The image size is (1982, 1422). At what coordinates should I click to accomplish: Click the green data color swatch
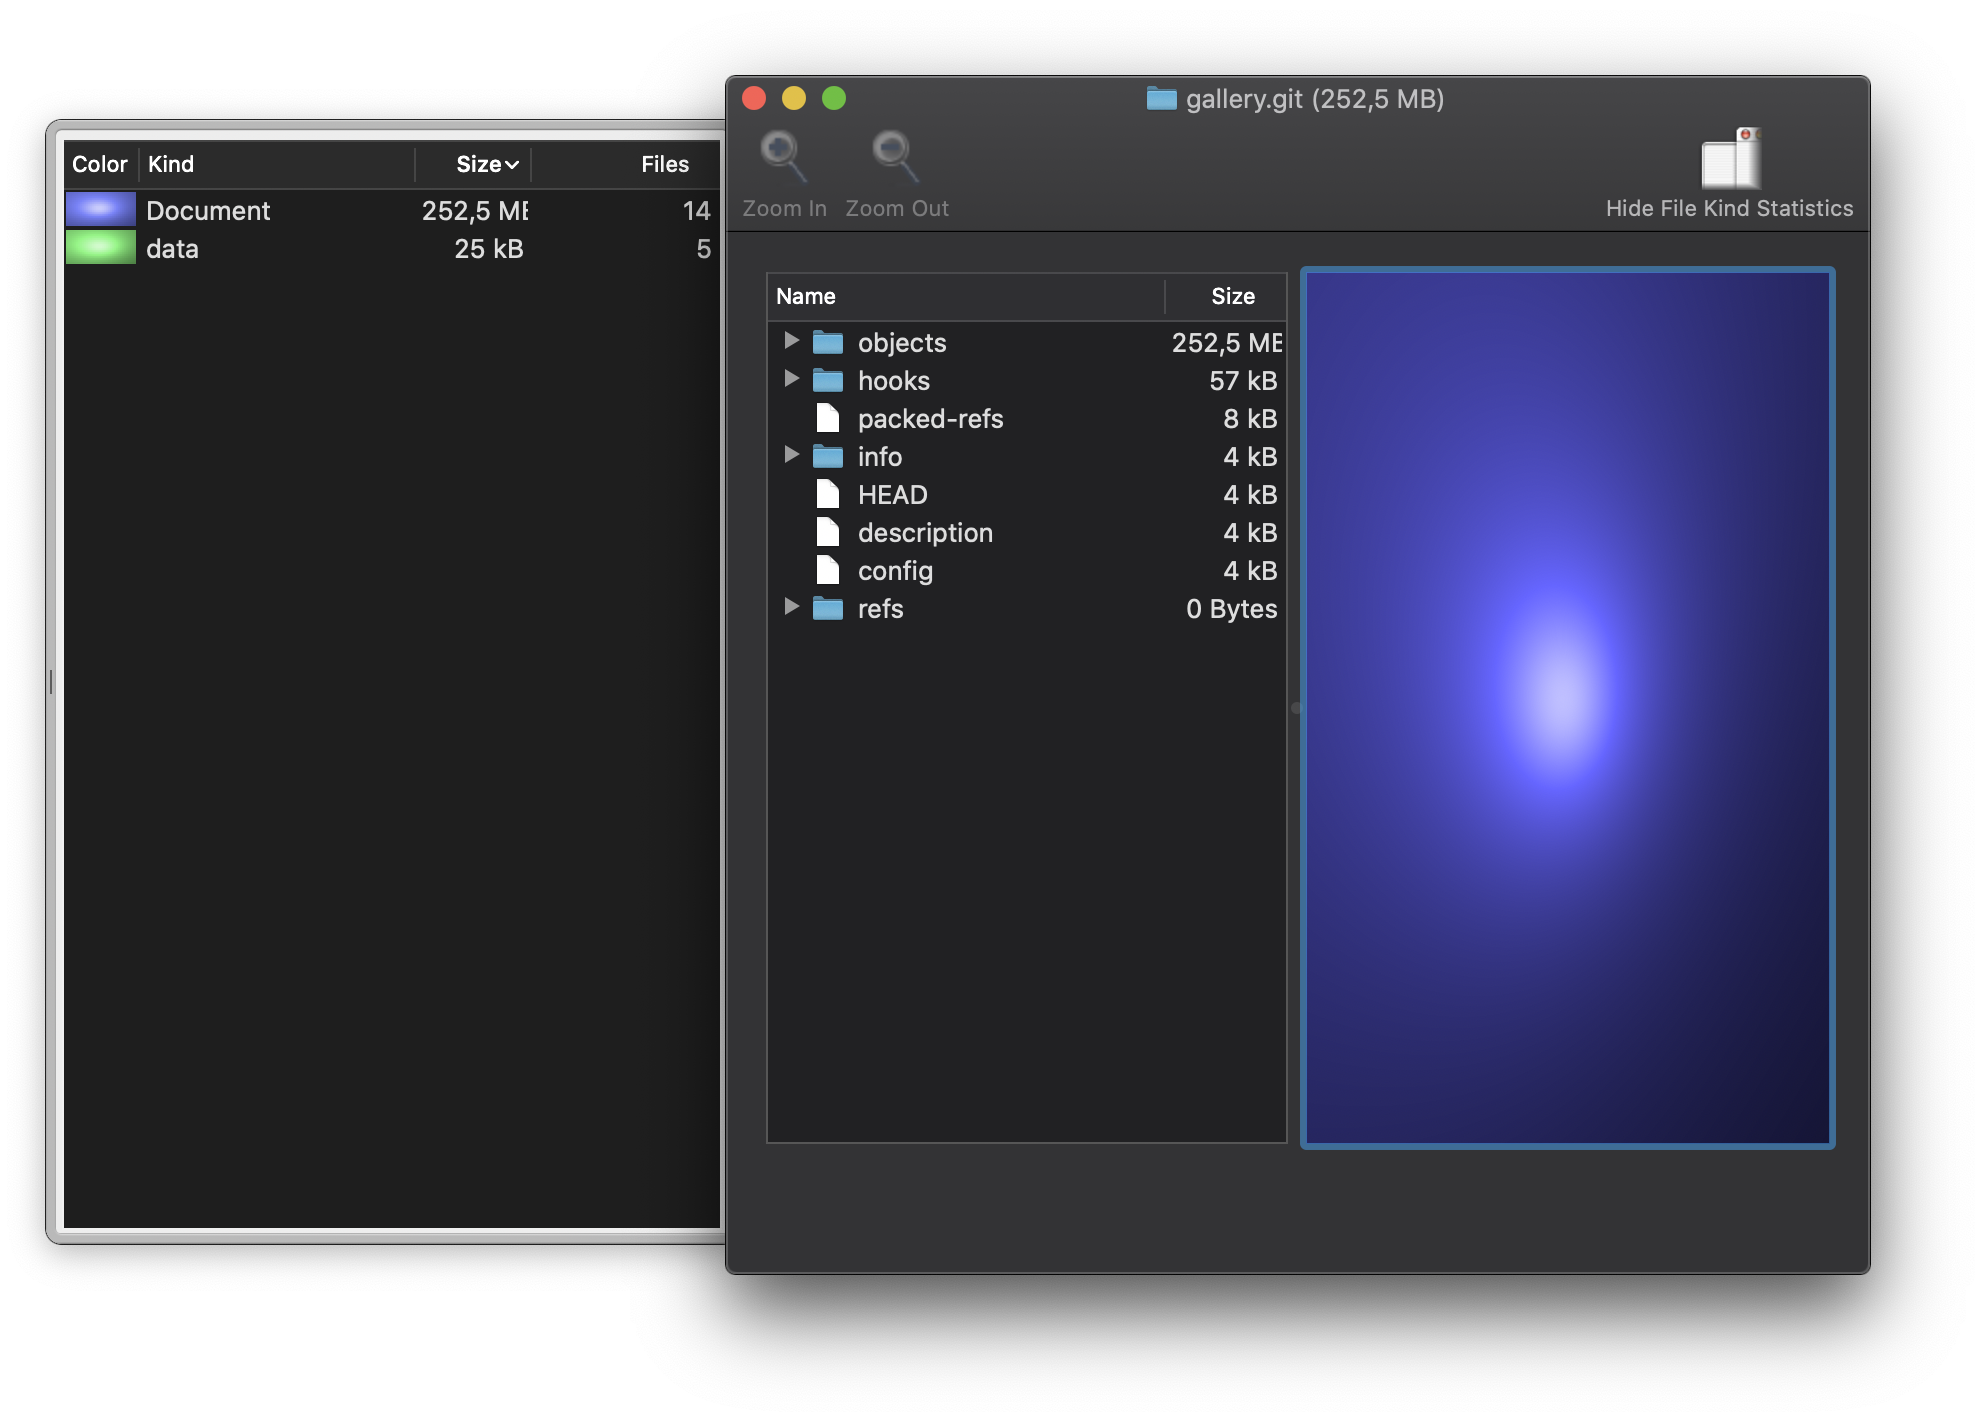pos(100,247)
